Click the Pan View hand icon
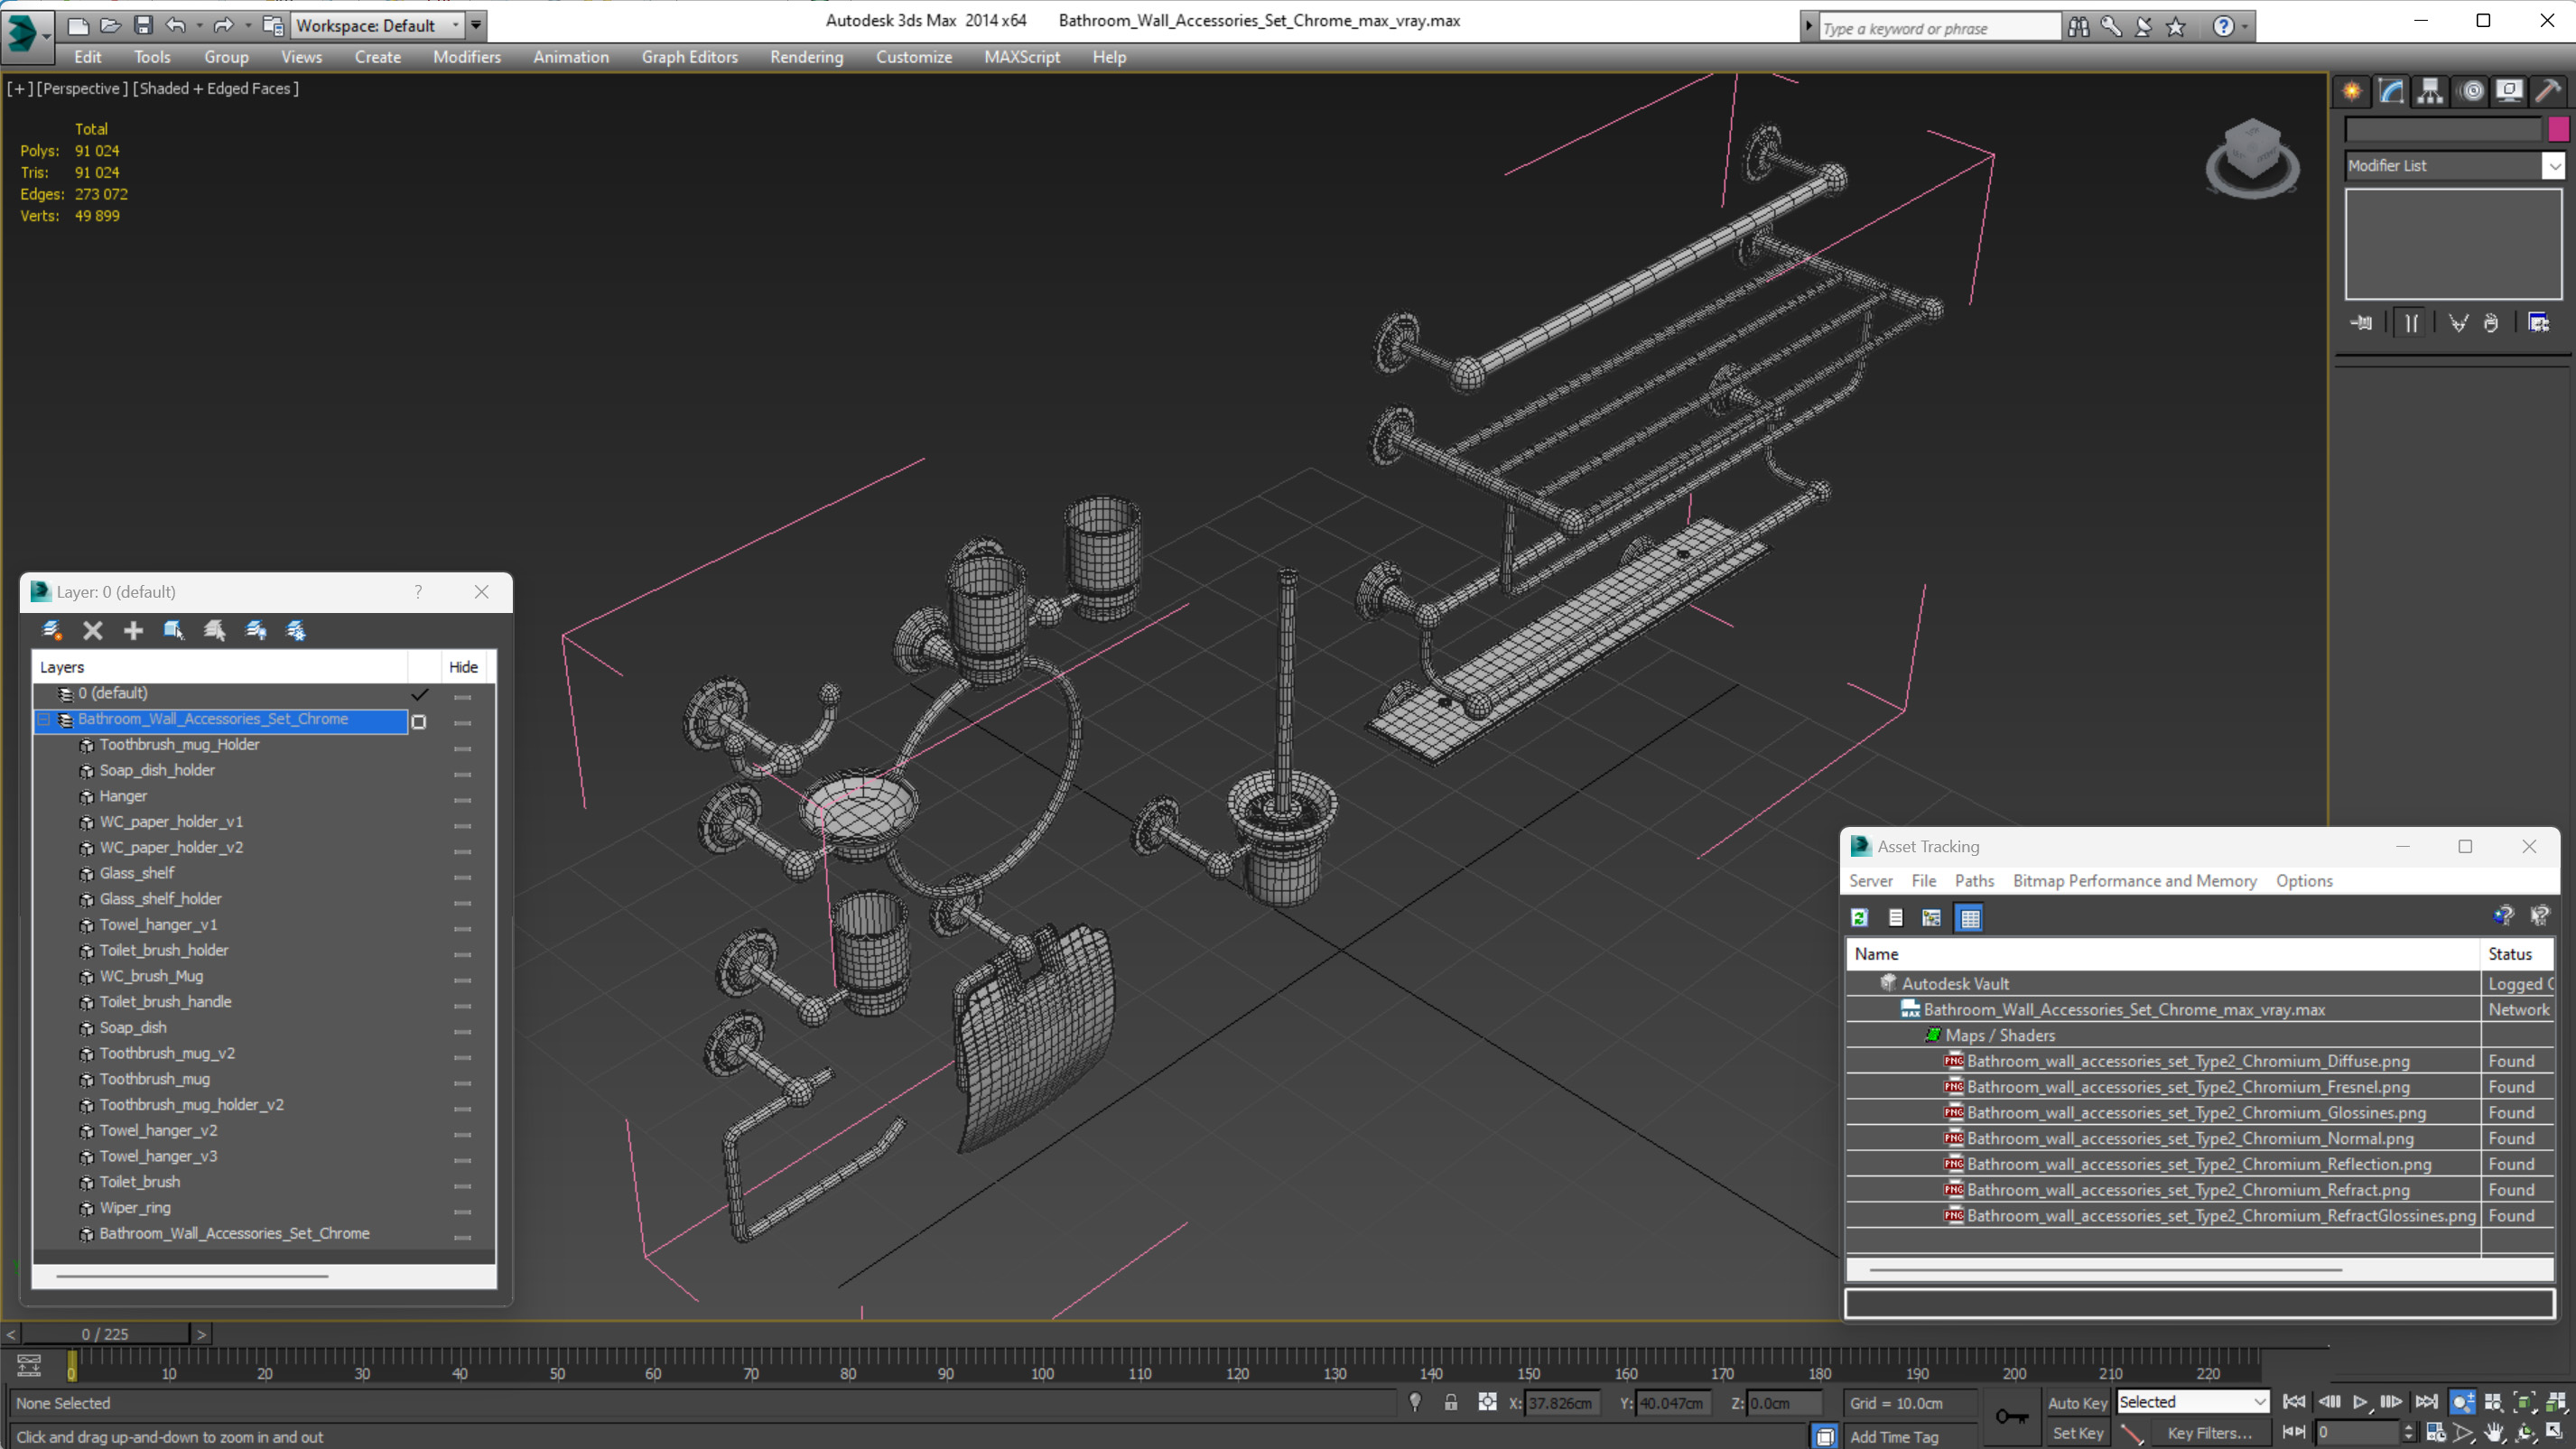The image size is (2576, 1449). point(2494,1433)
